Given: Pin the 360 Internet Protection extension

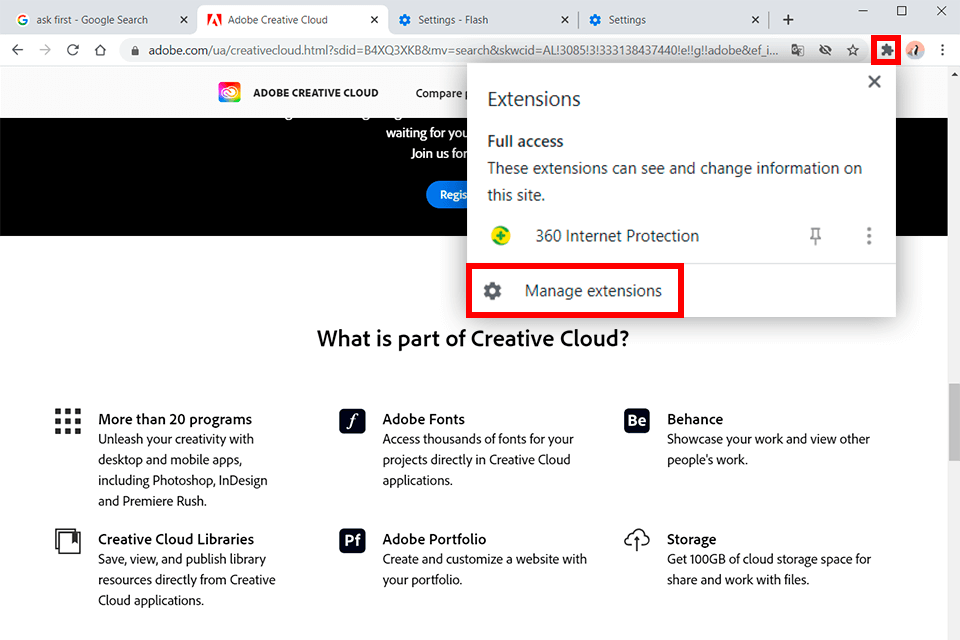Looking at the screenshot, I should tap(815, 236).
